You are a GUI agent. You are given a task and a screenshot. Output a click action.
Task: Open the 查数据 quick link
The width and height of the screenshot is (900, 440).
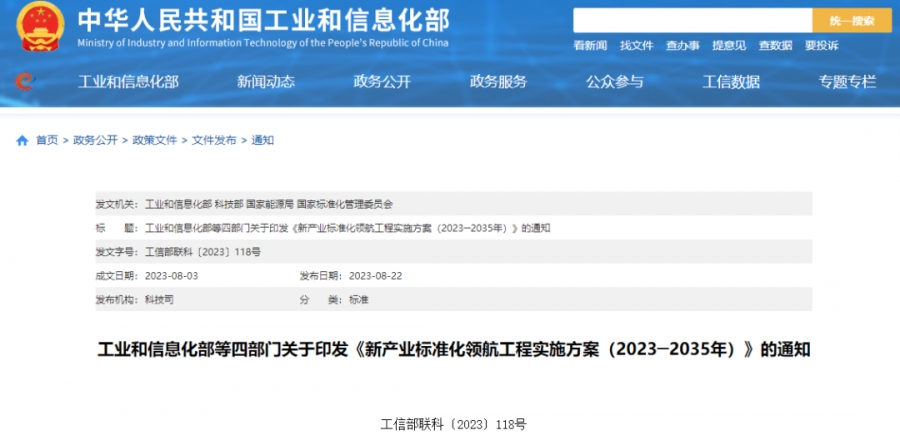tap(775, 46)
